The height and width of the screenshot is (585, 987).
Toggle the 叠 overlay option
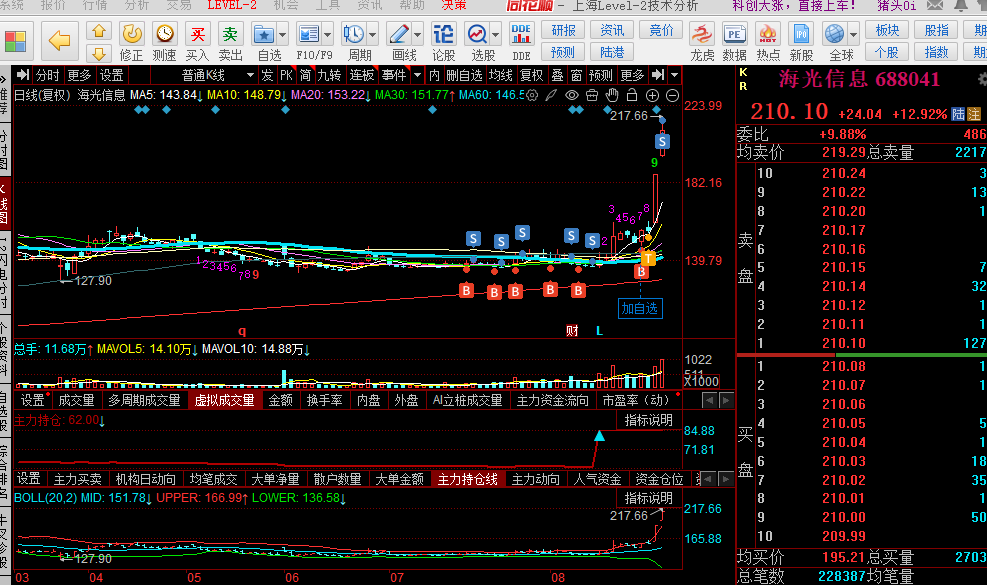[x=557, y=76]
